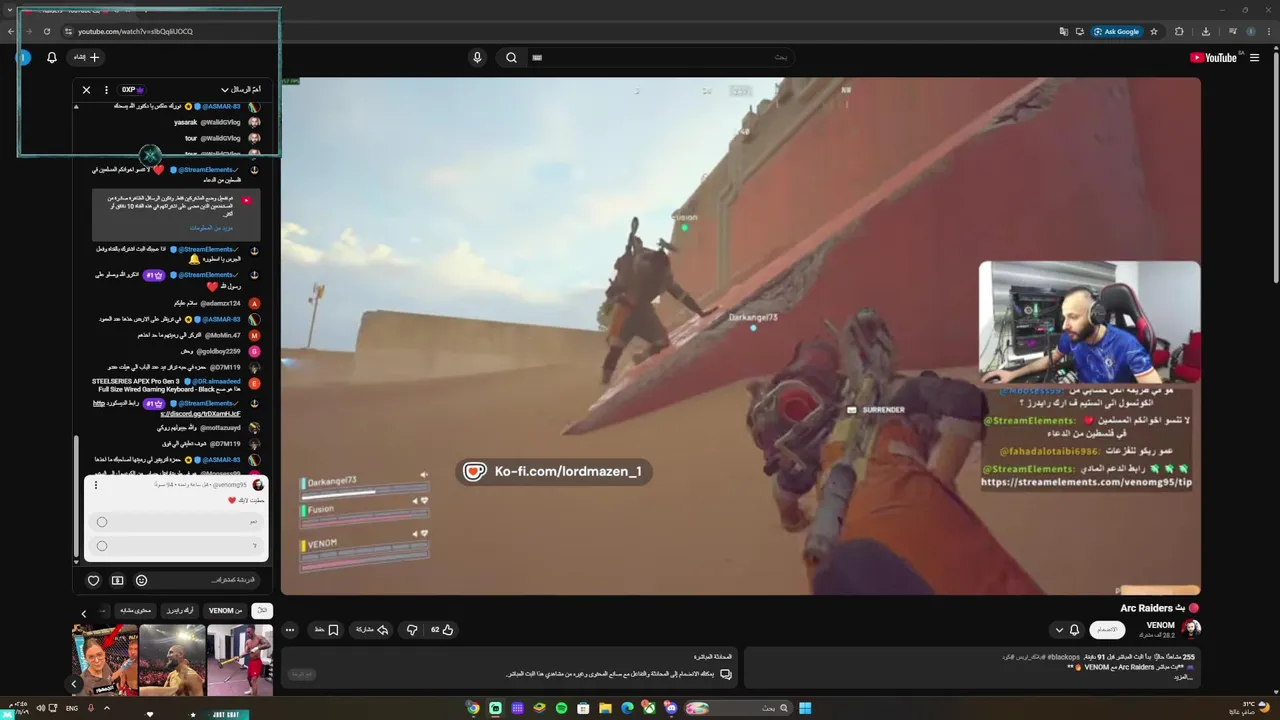Open browser extensions puzzle icon

1179,31
